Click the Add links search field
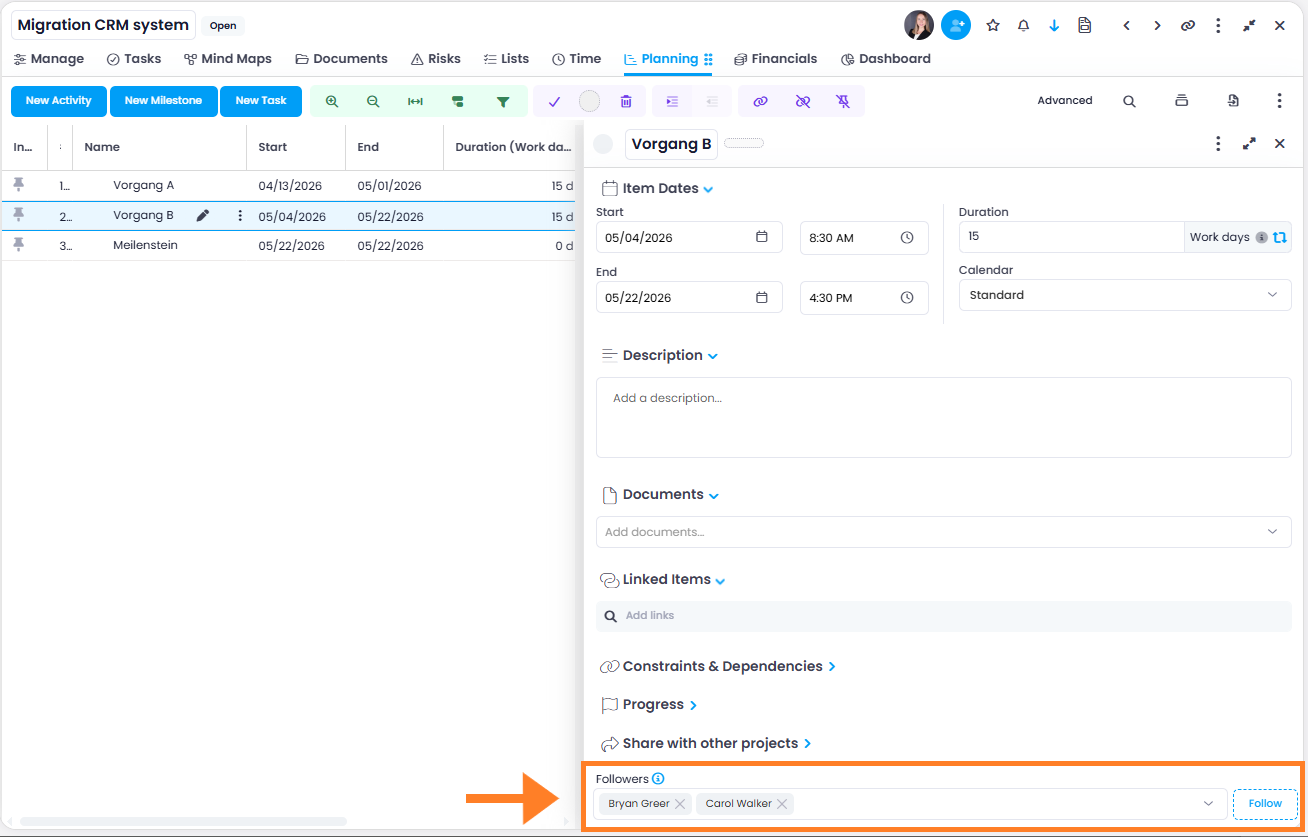This screenshot has width=1308, height=837. (943, 616)
